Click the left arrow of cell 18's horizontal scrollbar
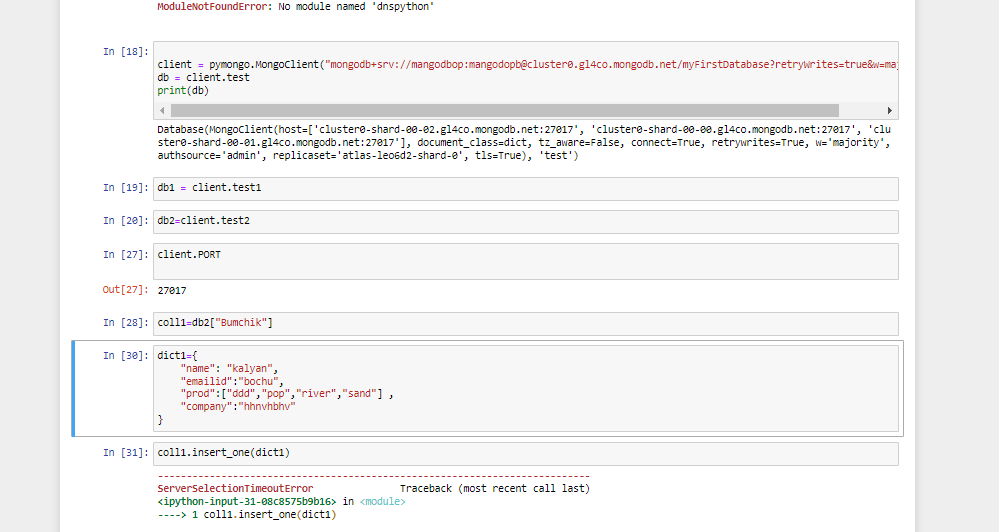999x532 pixels. (x=163, y=110)
